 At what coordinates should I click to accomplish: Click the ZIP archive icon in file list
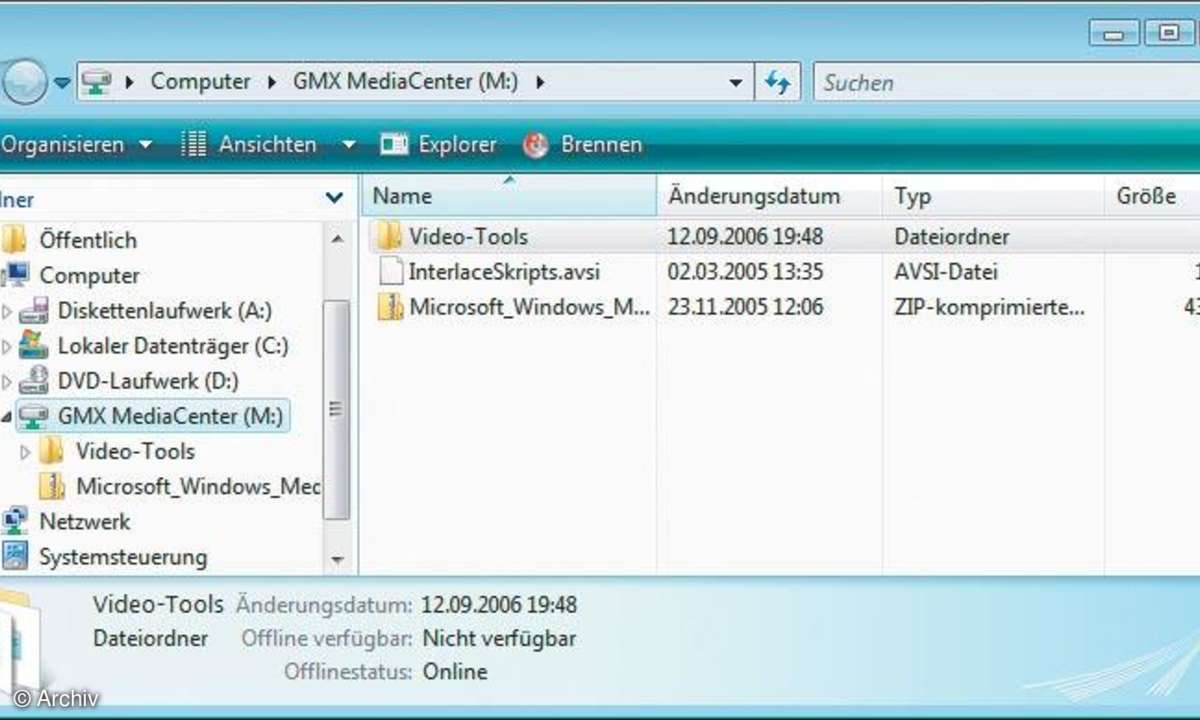pyautogui.click(x=389, y=307)
